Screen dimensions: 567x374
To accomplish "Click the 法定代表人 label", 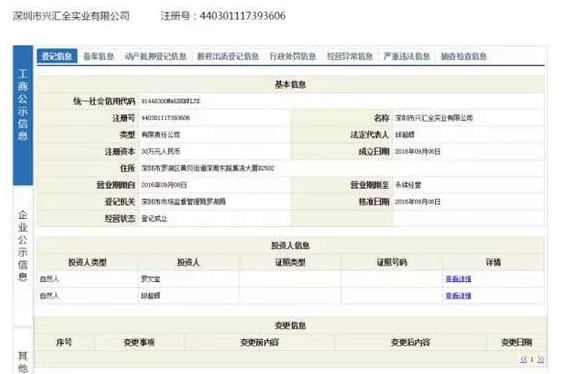I will [369, 135].
